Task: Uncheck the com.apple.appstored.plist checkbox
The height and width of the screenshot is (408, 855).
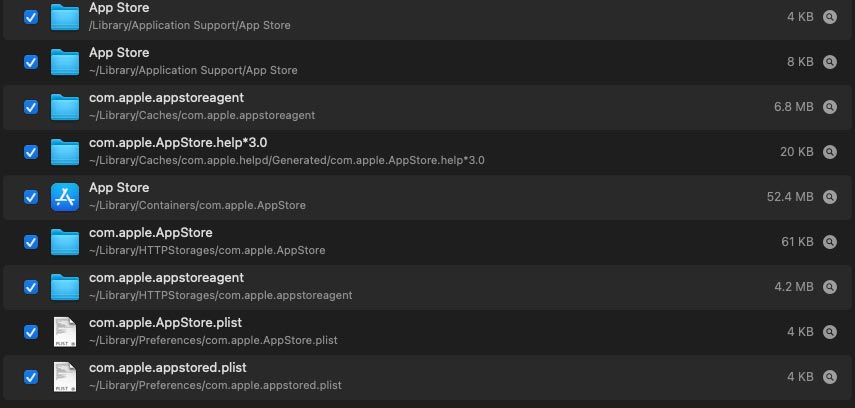Action: (31, 377)
